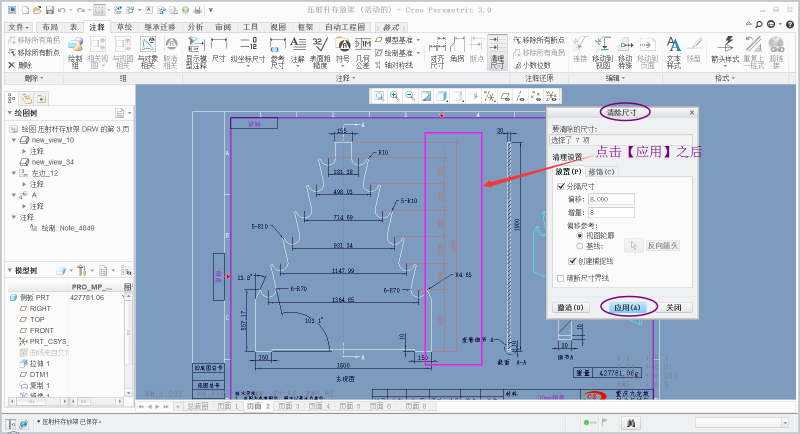
Task: Toggle the 创建捕捉线 checkbox
Action: point(572,261)
